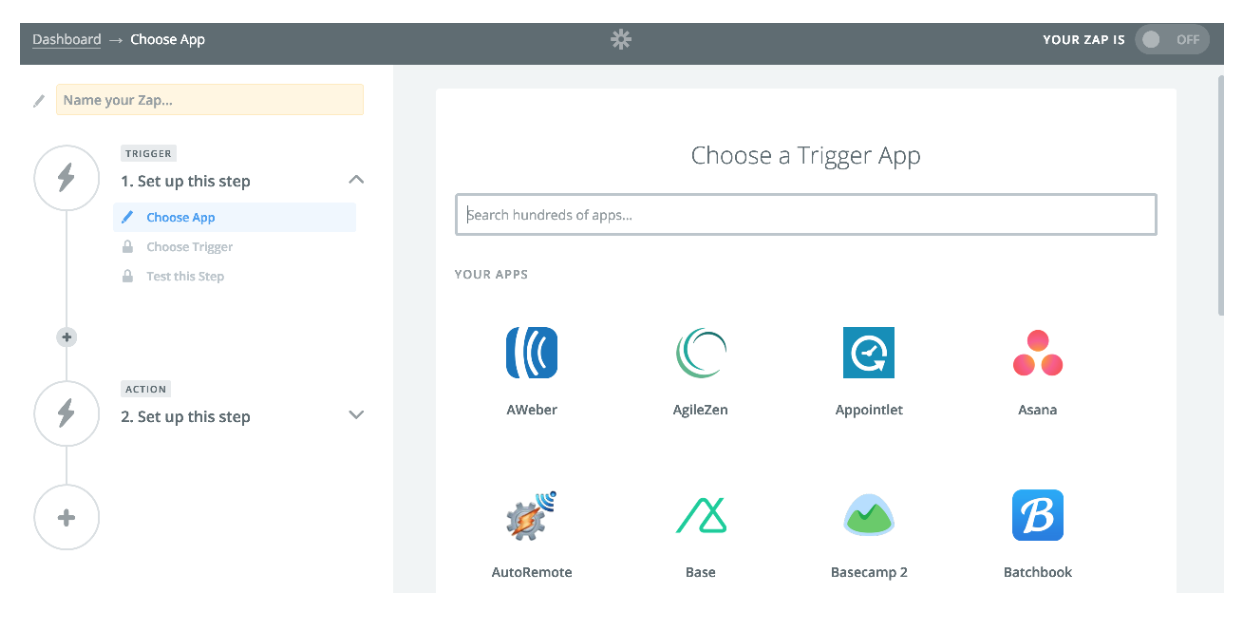Select the AutoRemote gear icon

click(x=531, y=515)
